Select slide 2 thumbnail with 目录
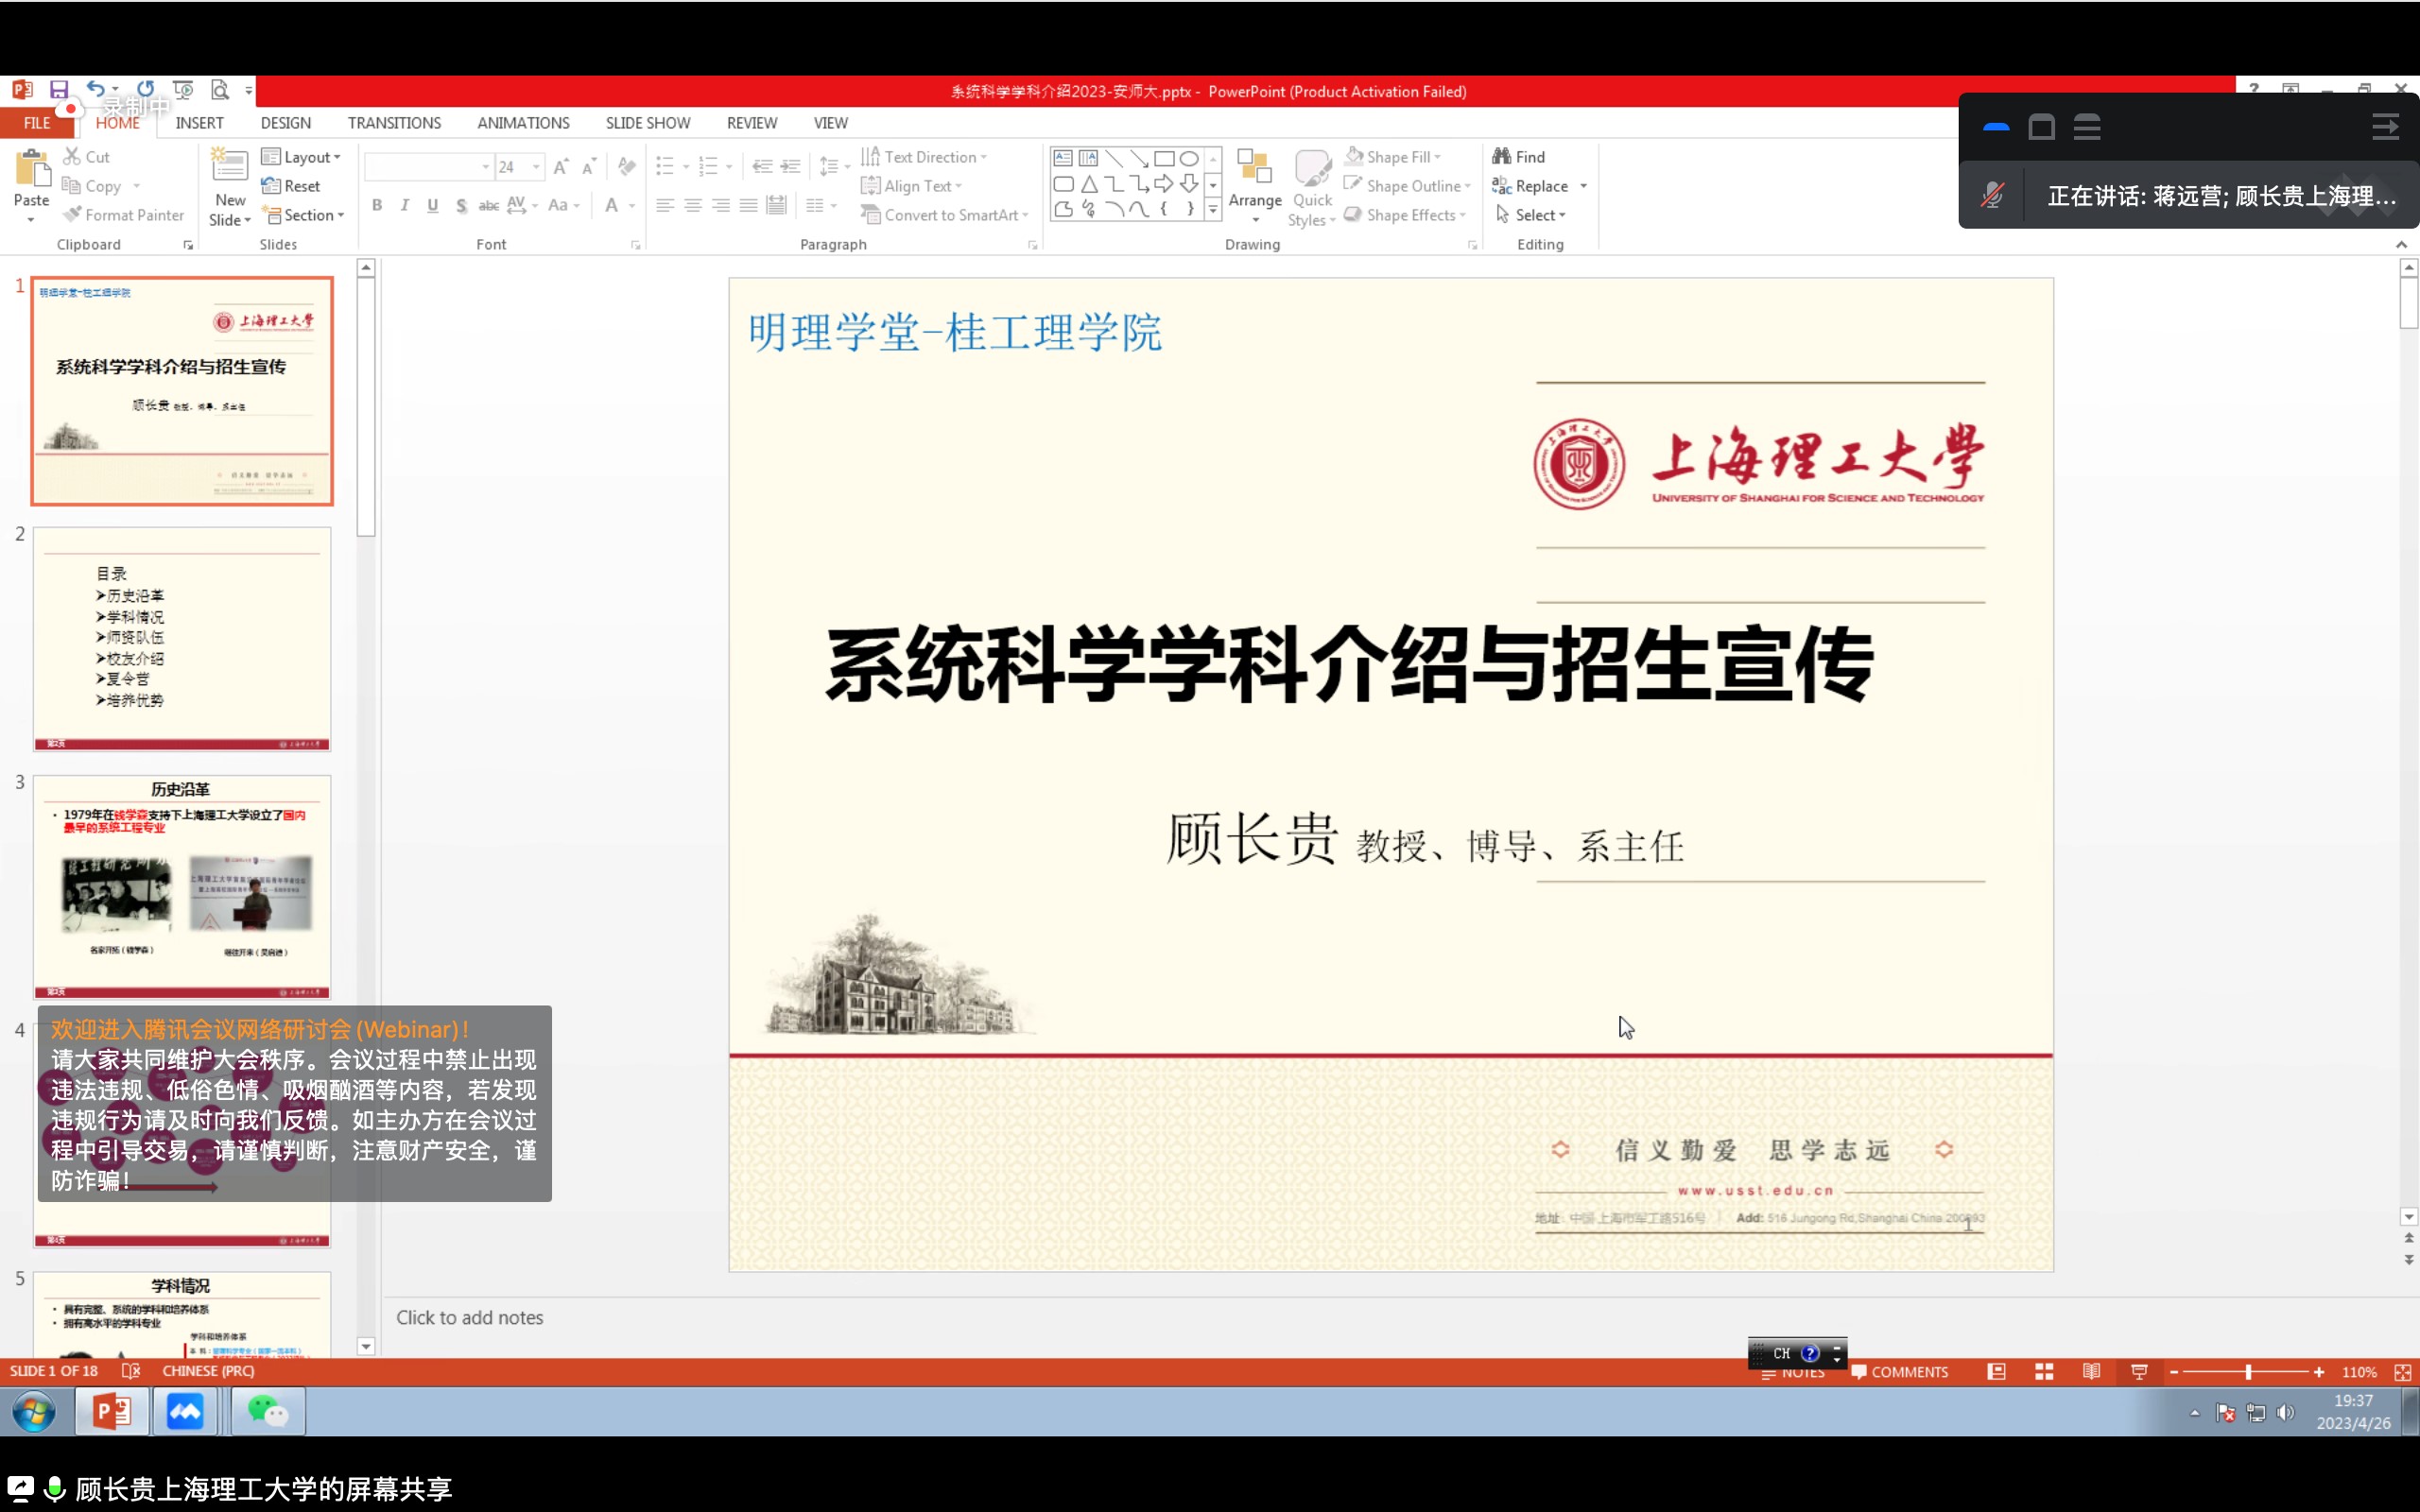The height and width of the screenshot is (1512, 2420). (x=182, y=640)
